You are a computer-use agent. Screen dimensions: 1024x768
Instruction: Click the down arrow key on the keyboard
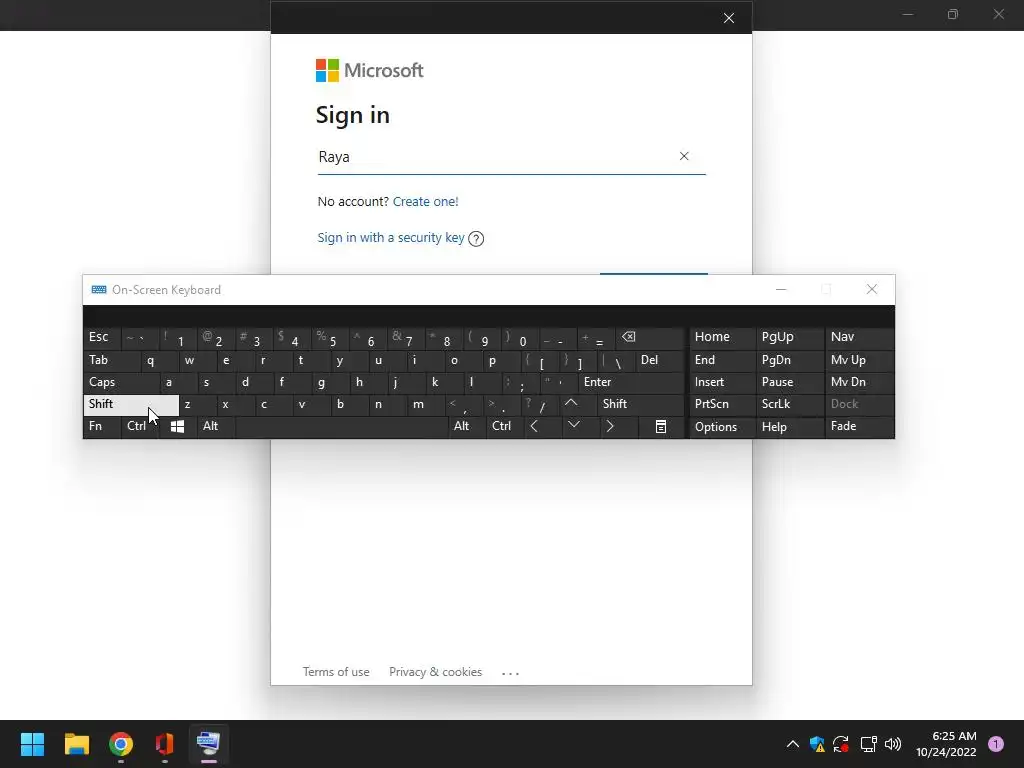pyautogui.click(x=573, y=426)
